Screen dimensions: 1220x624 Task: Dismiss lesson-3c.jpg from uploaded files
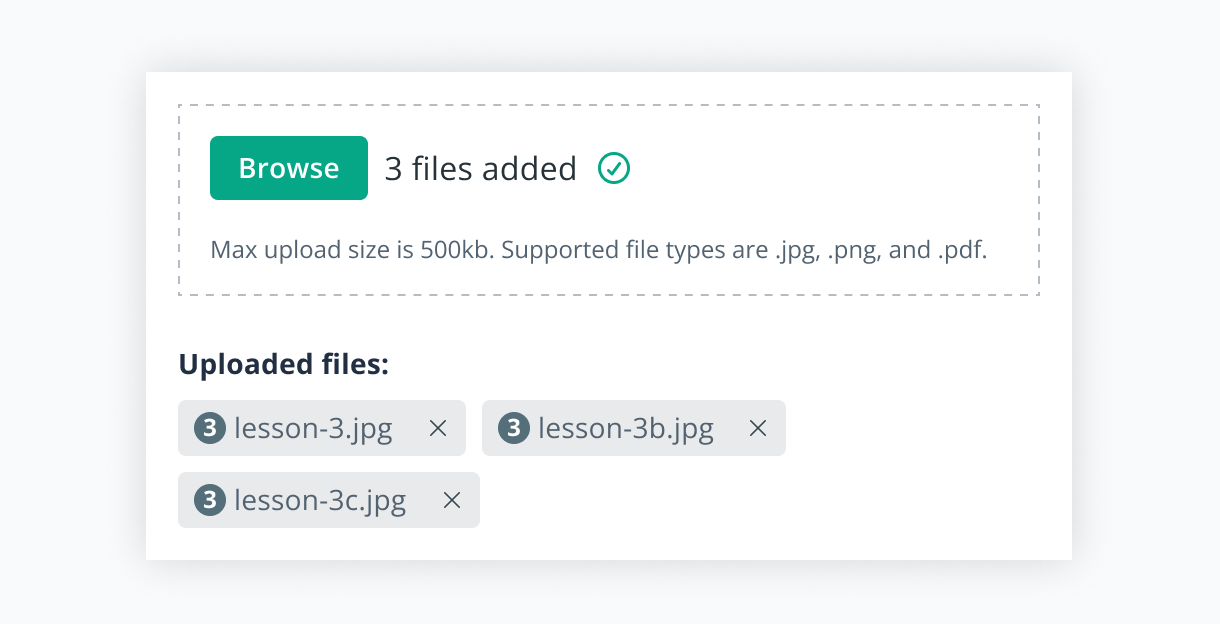click(x=450, y=500)
